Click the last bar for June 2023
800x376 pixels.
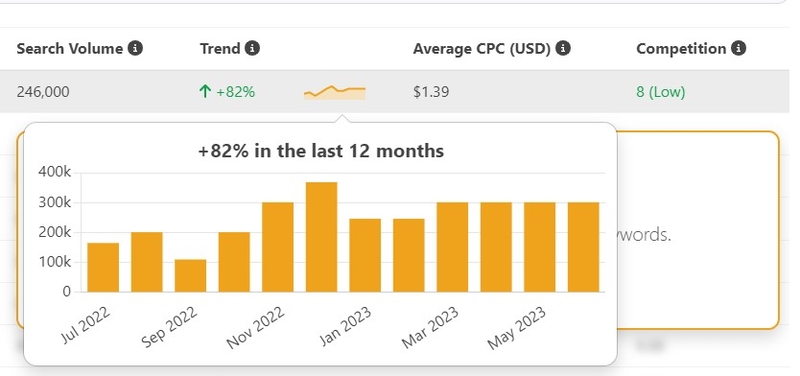584,247
